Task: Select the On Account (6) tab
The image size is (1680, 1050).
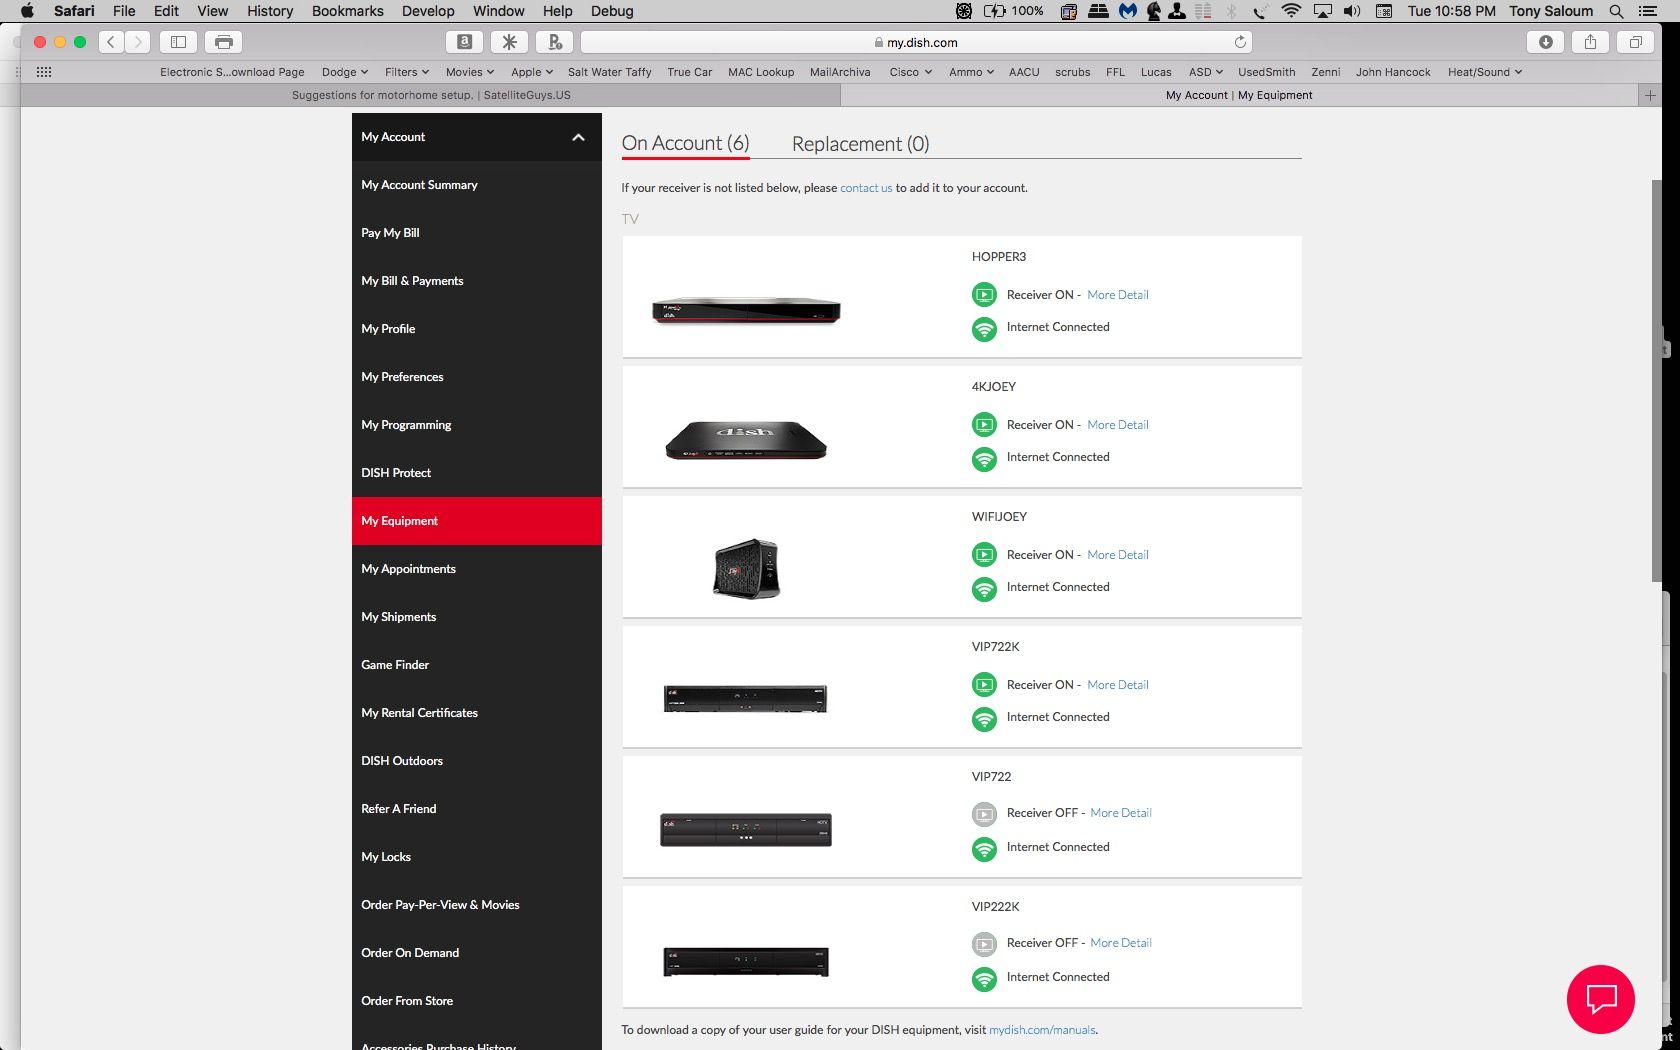Action: 685,143
